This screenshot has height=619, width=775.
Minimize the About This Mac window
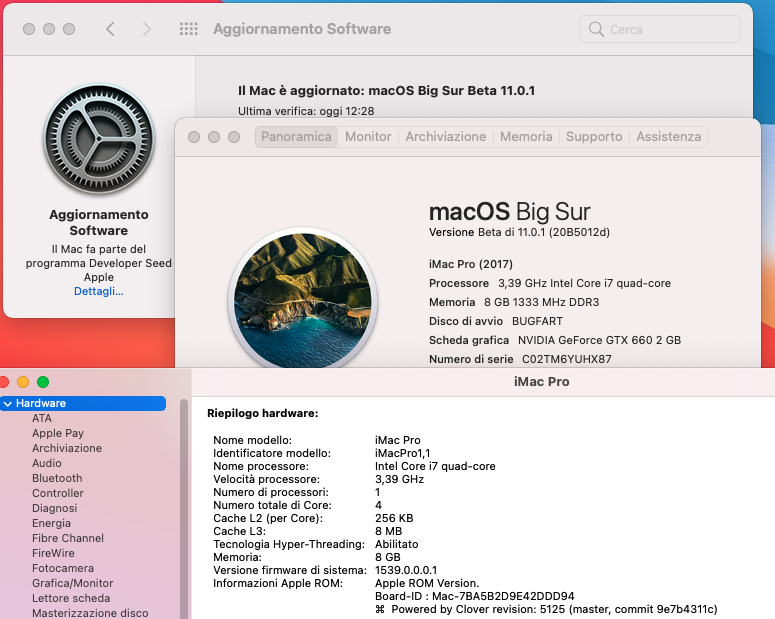(x=214, y=137)
